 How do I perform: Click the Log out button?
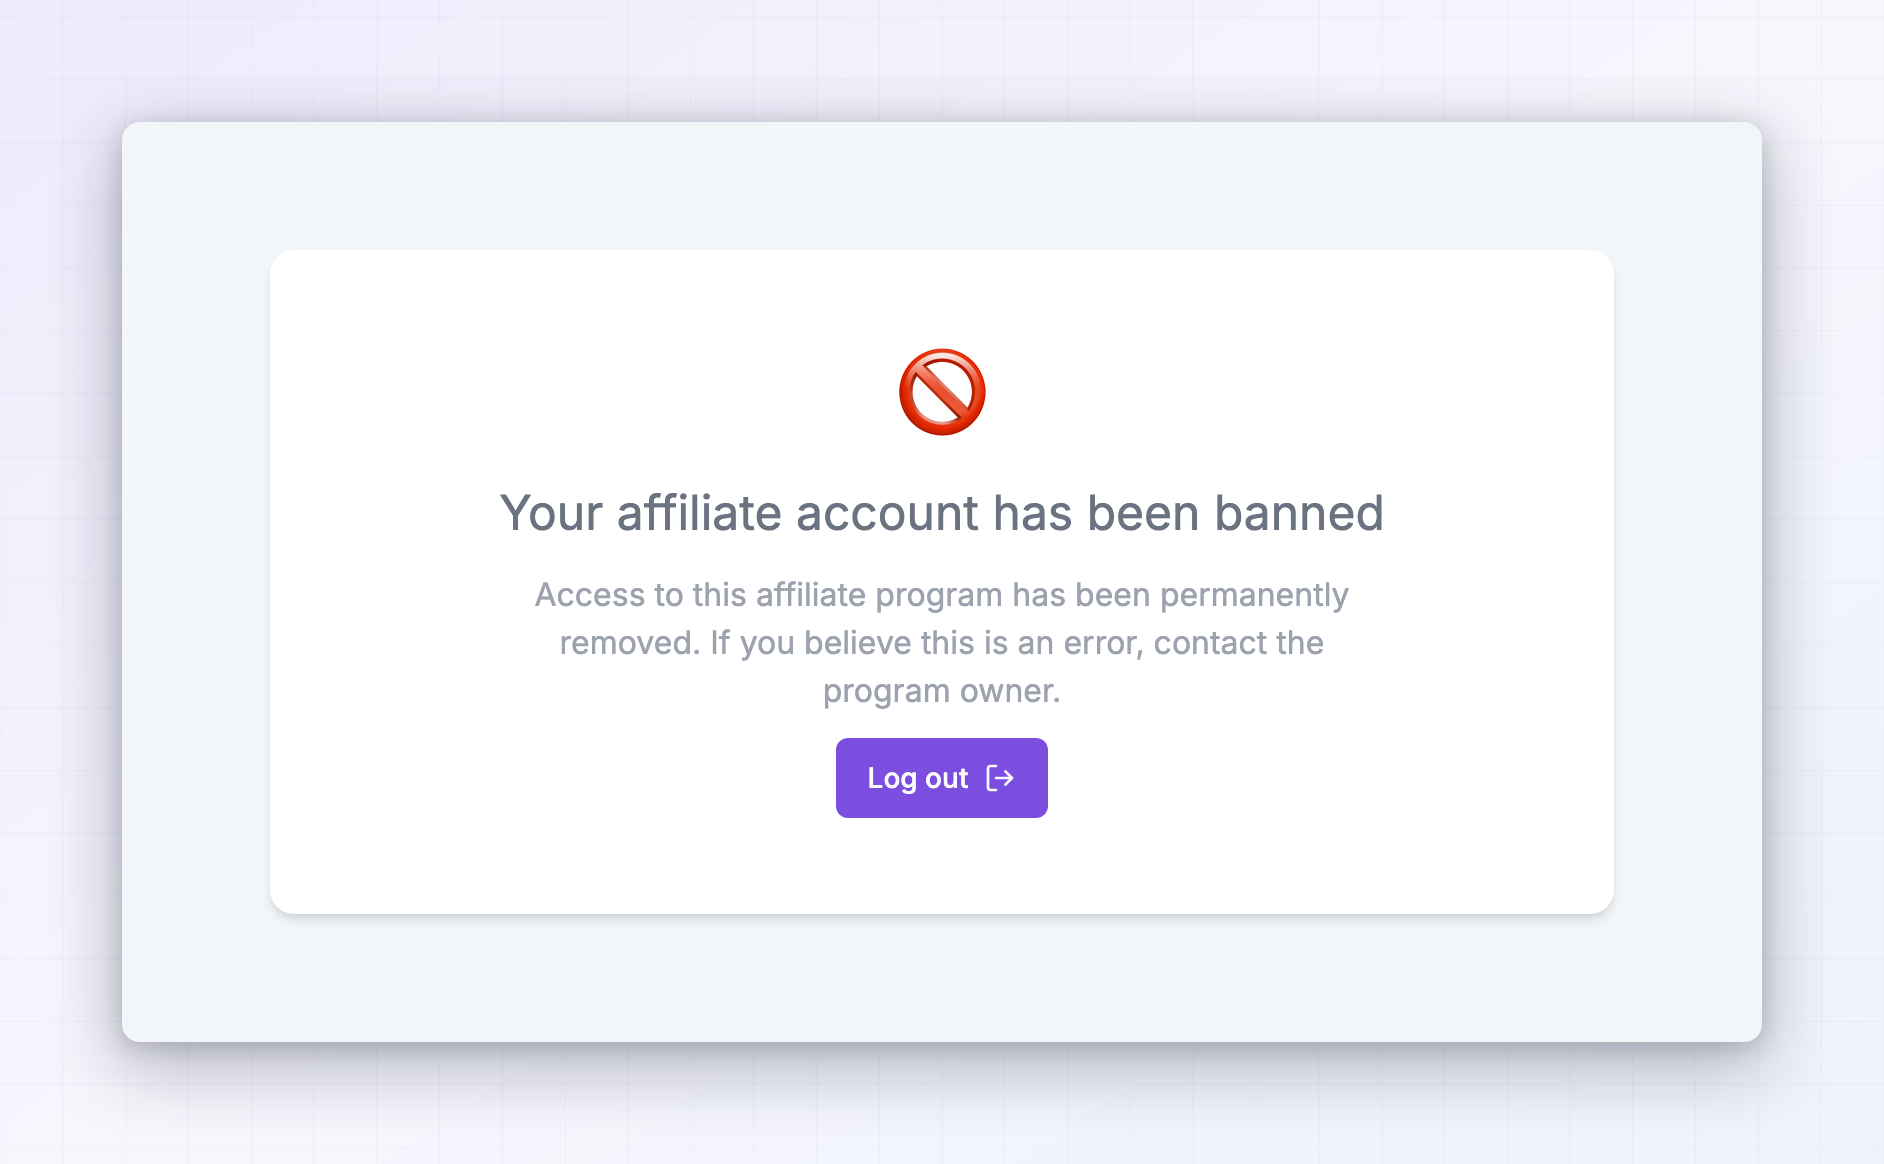click(942, 778)
